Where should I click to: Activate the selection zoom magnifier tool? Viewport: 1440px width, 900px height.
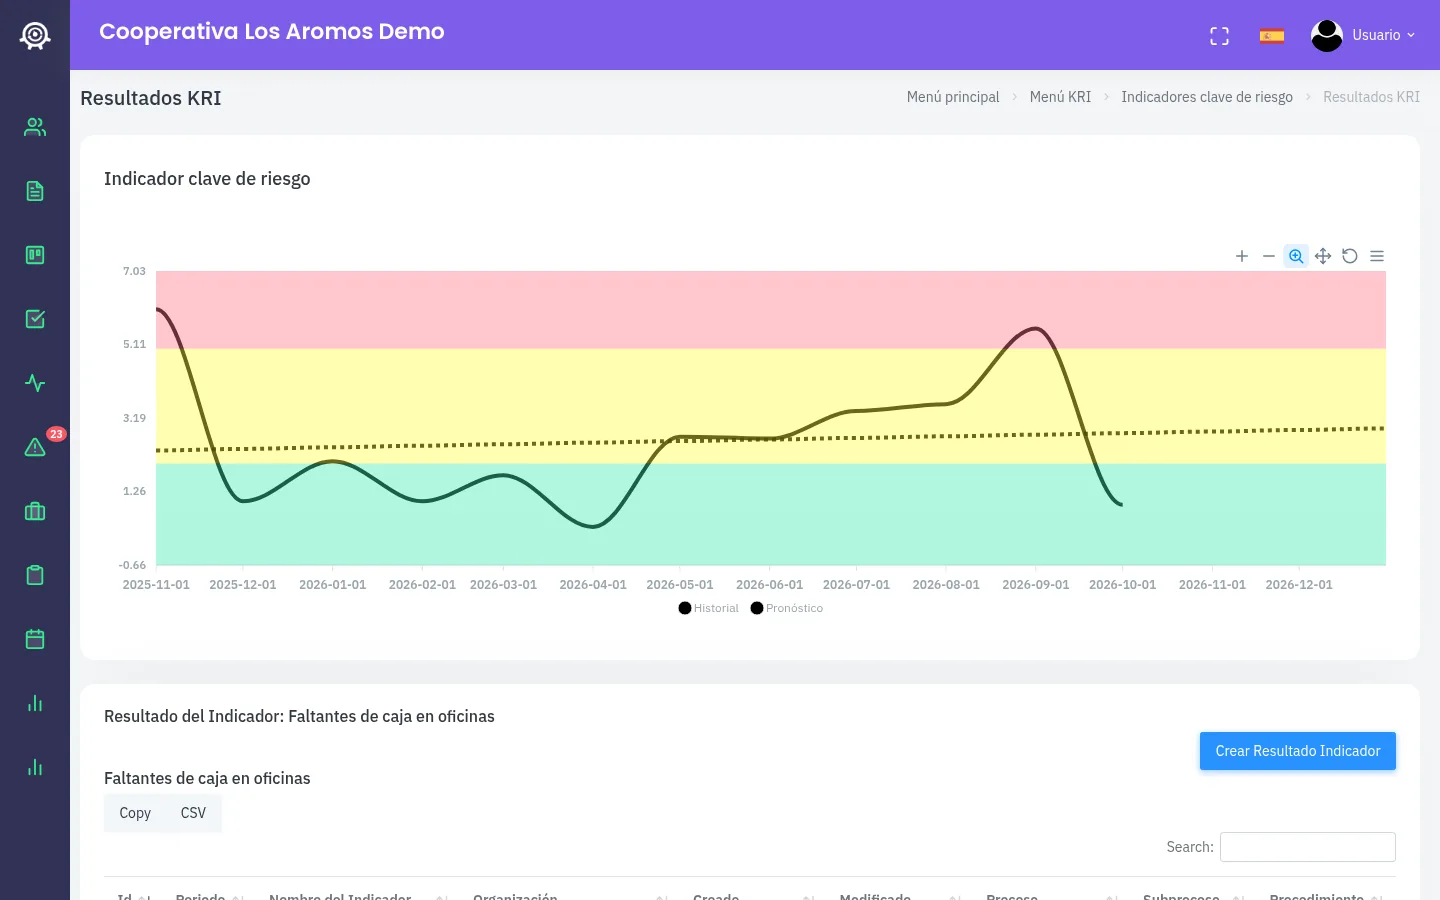click(1296, 256)
